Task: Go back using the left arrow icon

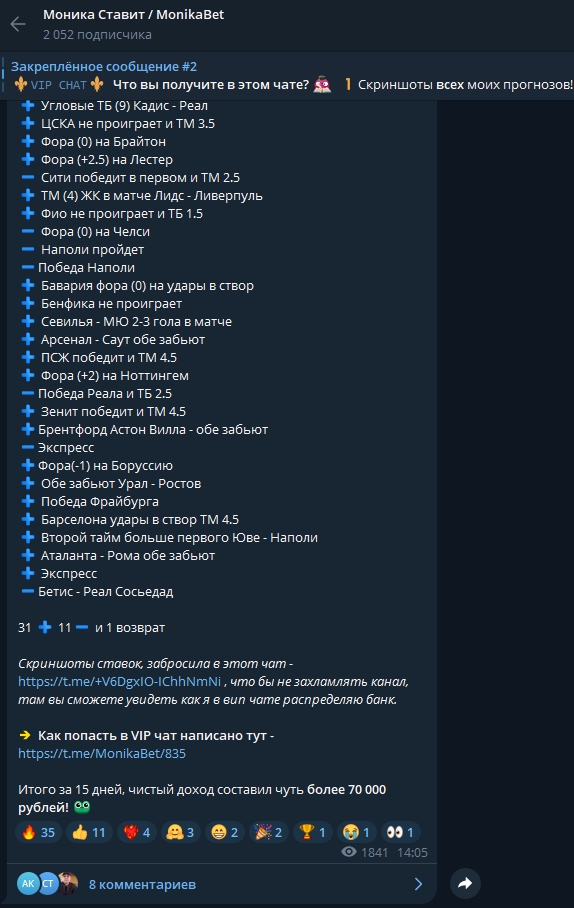Action: click(18, 24)
